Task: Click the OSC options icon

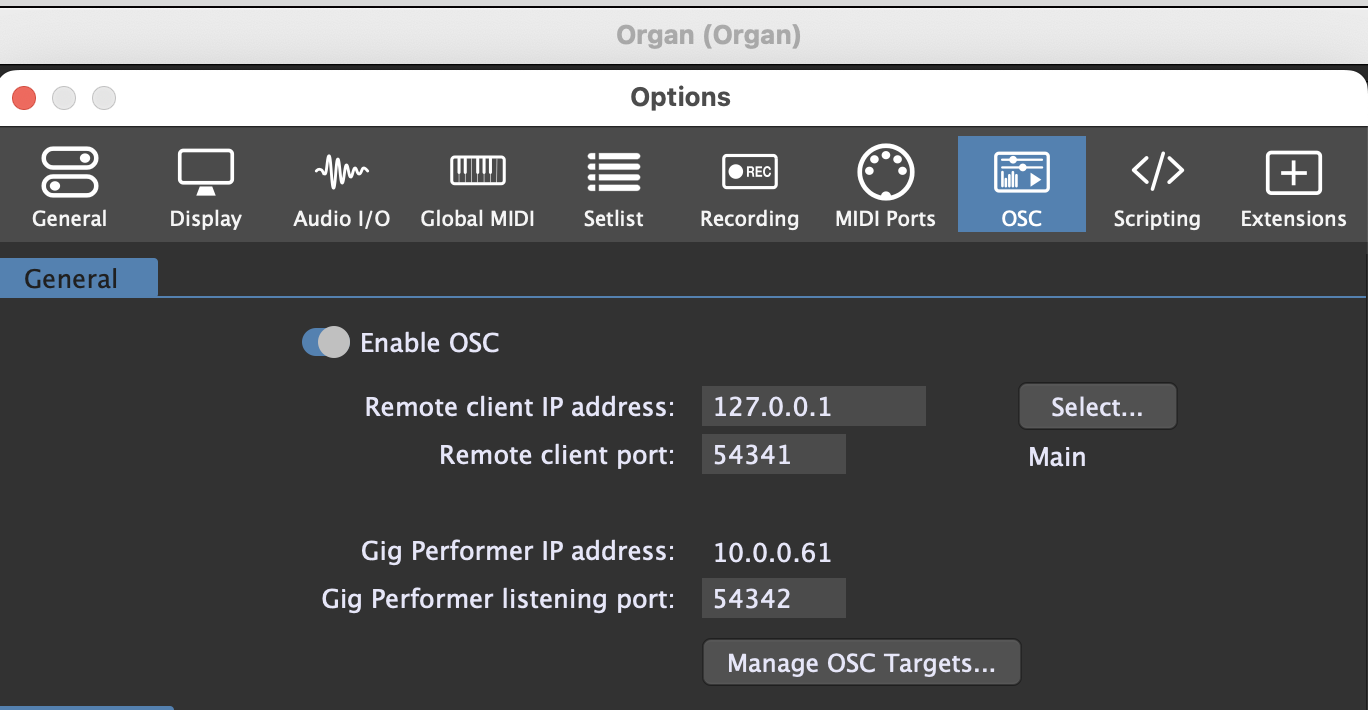Action: pyautogui.click(x=1021, y=174)
